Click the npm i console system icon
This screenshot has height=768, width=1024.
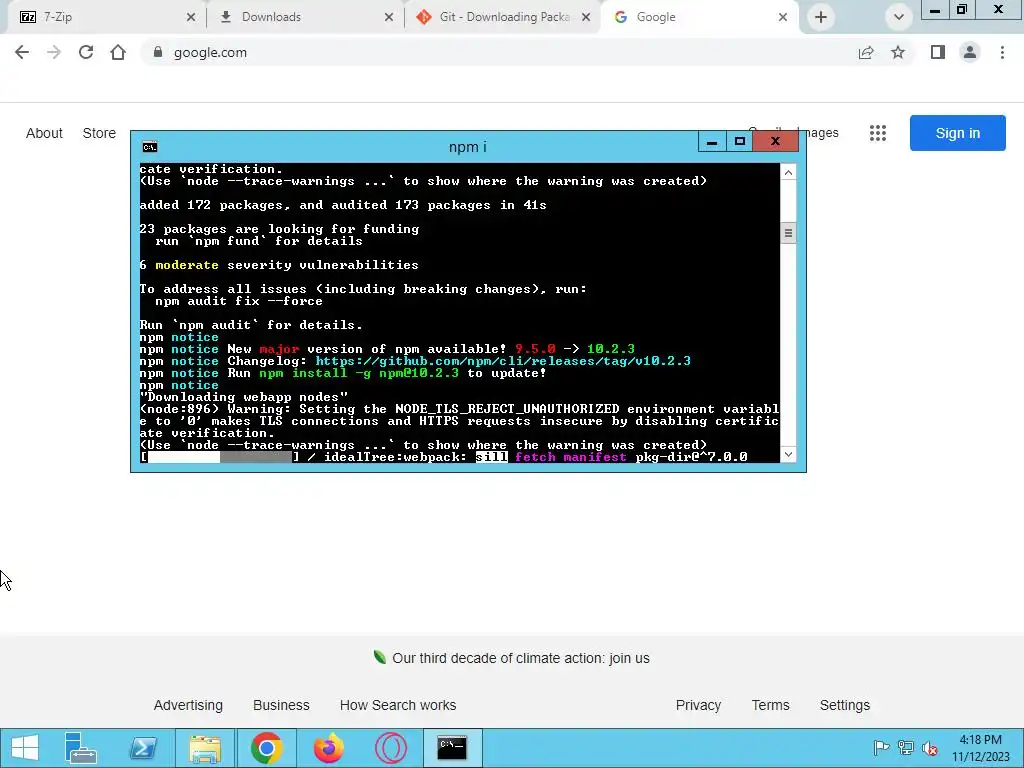click(150, 147)
